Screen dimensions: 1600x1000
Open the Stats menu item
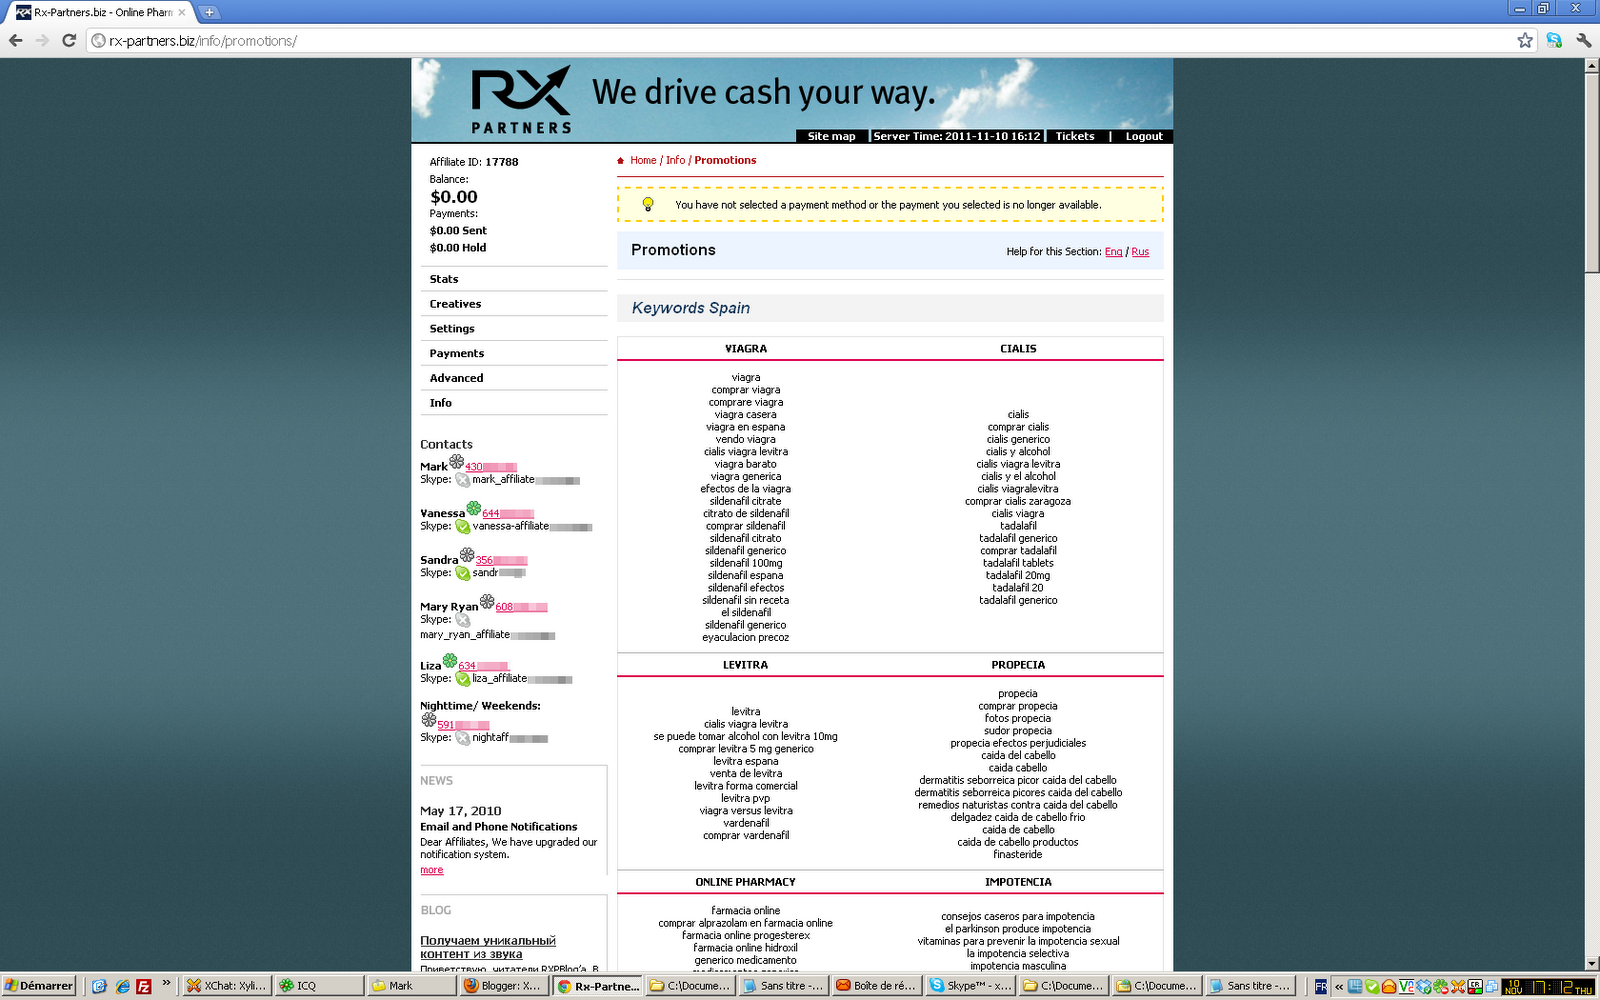click(x=444, y=279)
